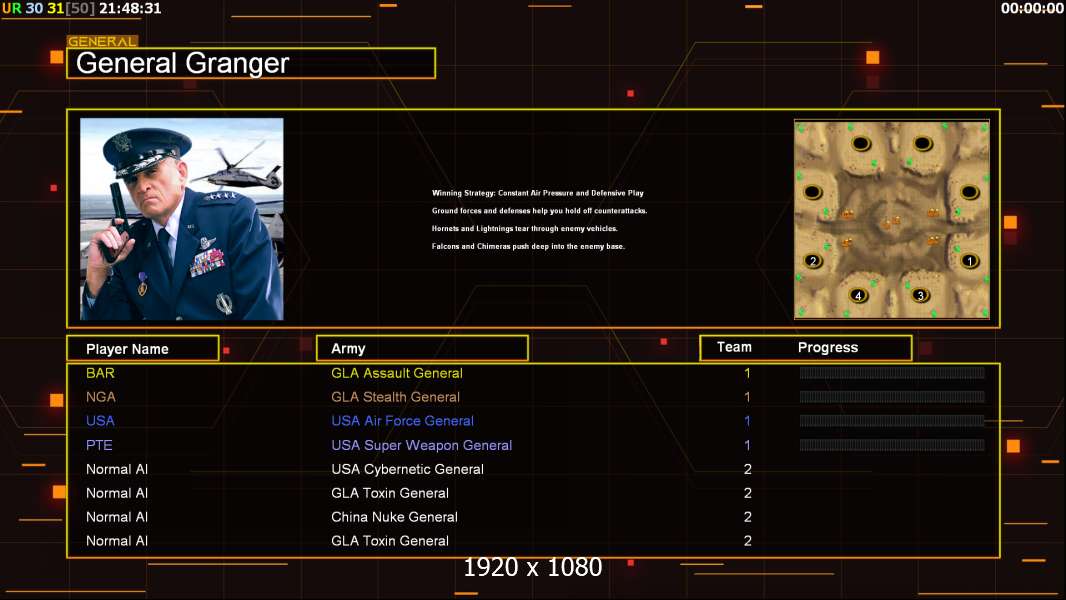Viewport: 1066px width, 600px height.
Task: Click team number 2 in China Nuke General row
Action: (748, 517)
